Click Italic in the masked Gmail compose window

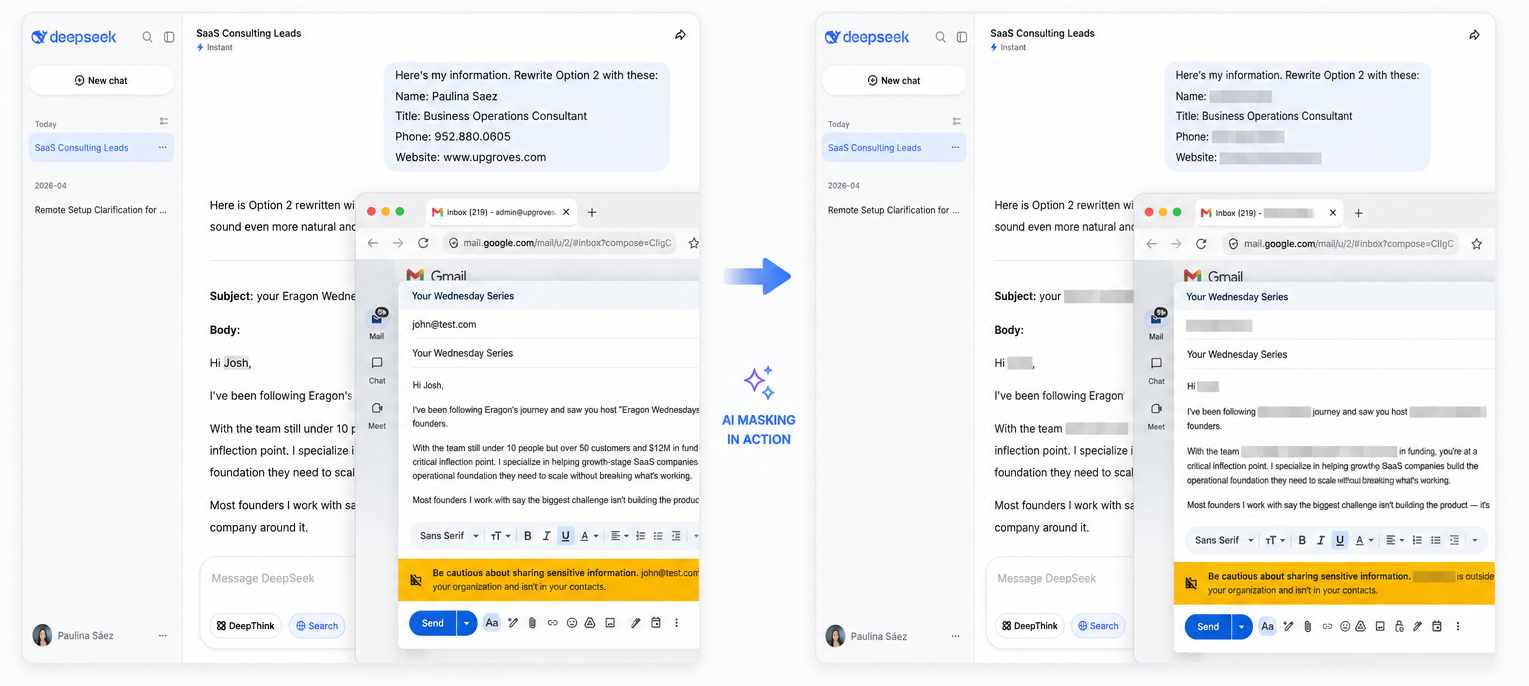click(1320, 540)
